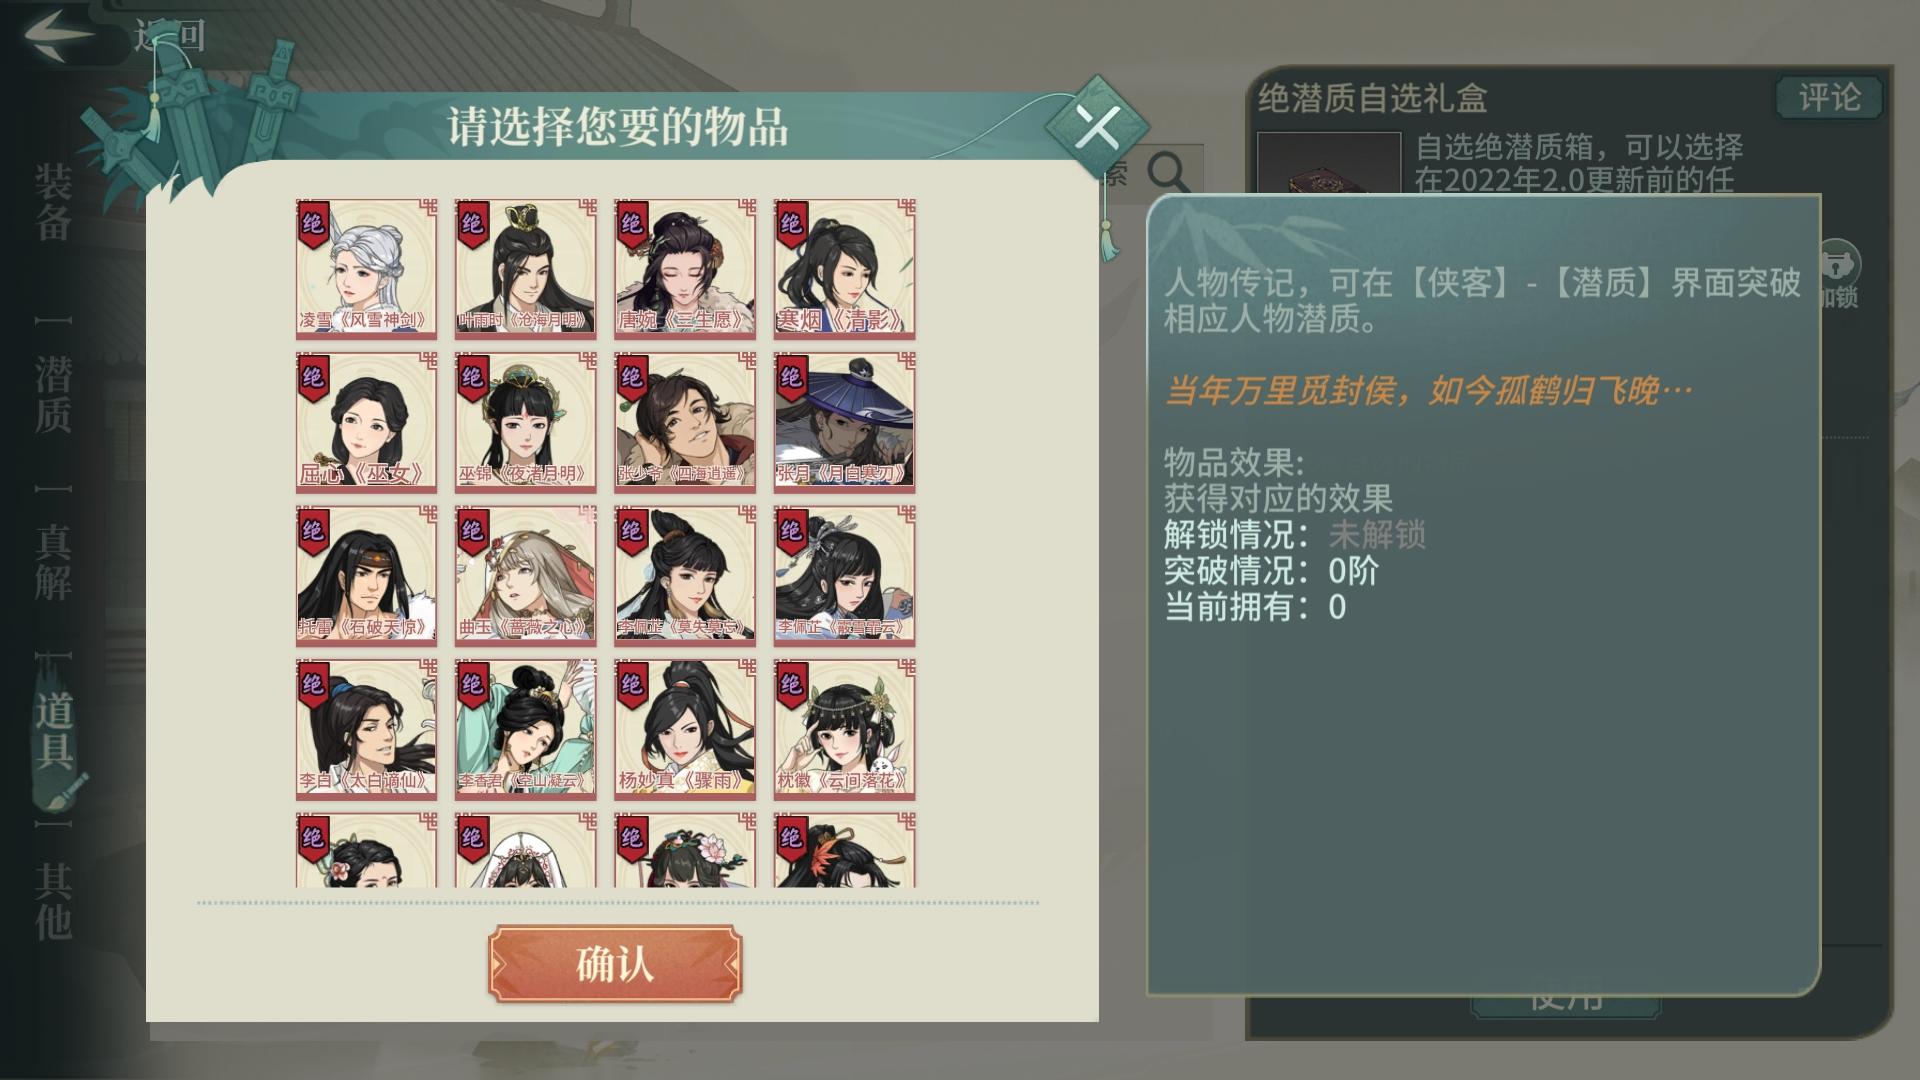Go back with the return arrow

60,36
